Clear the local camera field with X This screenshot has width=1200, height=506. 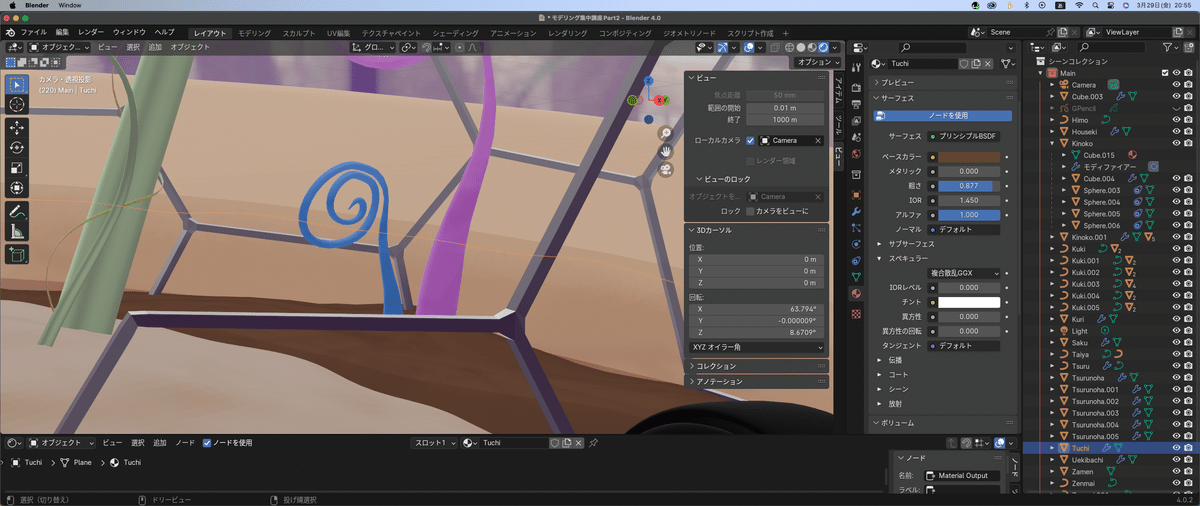818,141
